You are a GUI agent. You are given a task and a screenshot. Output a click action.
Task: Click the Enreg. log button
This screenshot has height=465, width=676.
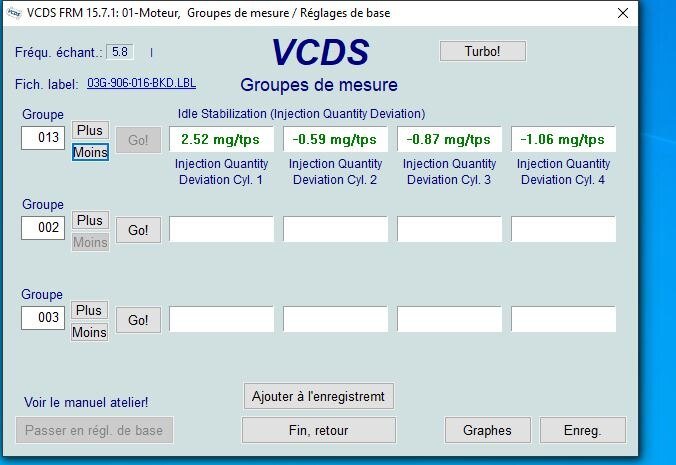click(582, 430)
